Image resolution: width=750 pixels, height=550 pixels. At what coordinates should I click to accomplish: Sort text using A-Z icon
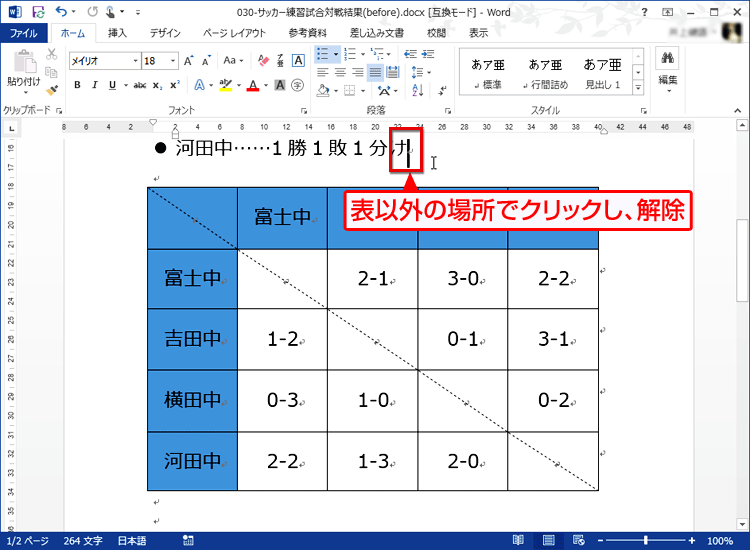418,90
